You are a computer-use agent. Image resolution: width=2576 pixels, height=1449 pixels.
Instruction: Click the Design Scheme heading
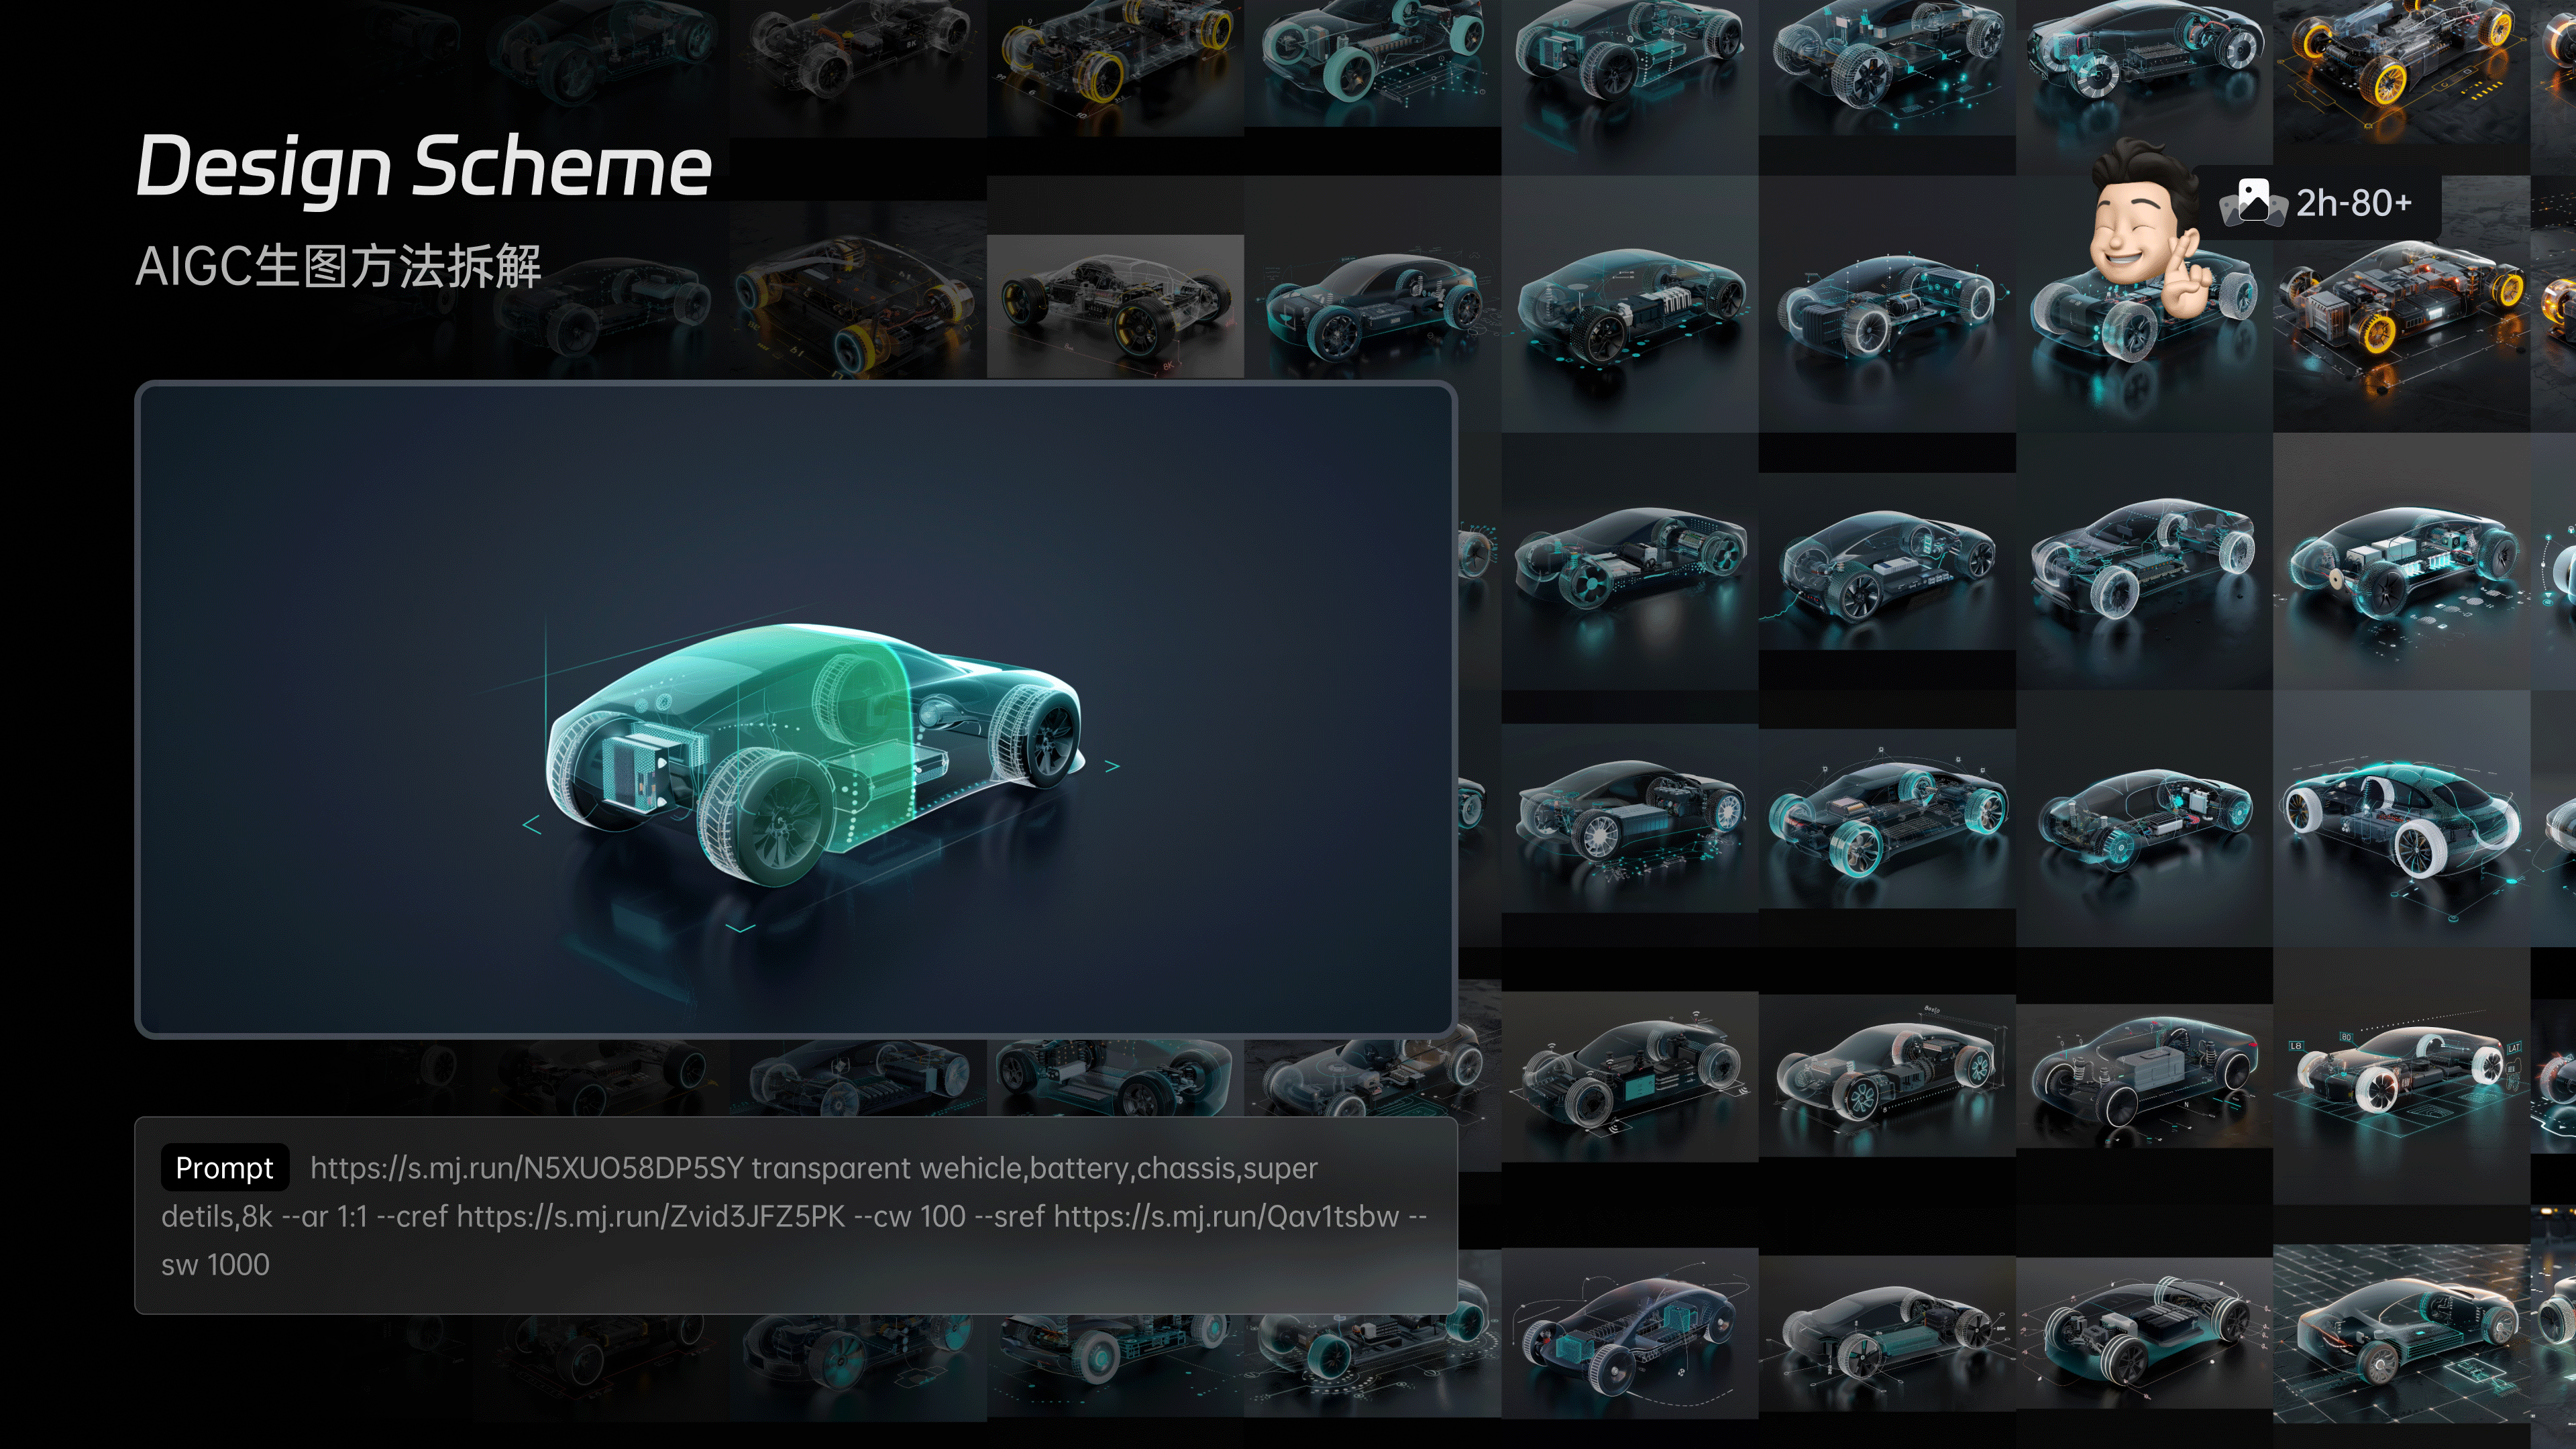(x=423, y=166)
